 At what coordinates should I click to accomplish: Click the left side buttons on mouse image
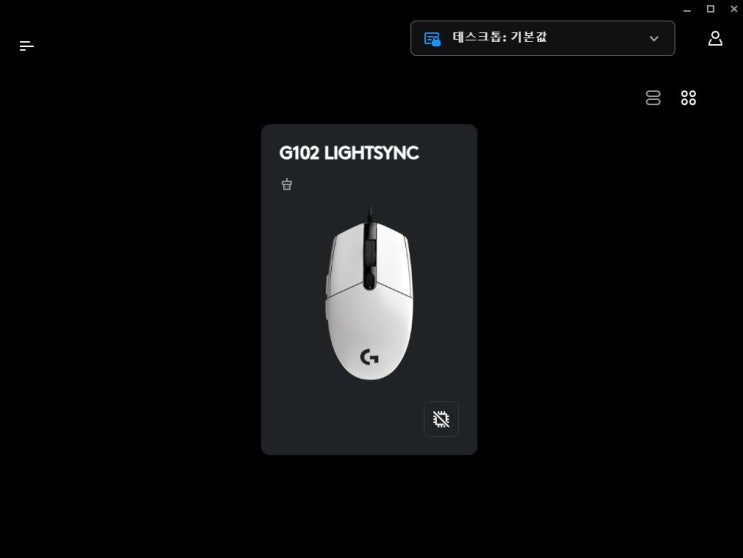point(327,296)
